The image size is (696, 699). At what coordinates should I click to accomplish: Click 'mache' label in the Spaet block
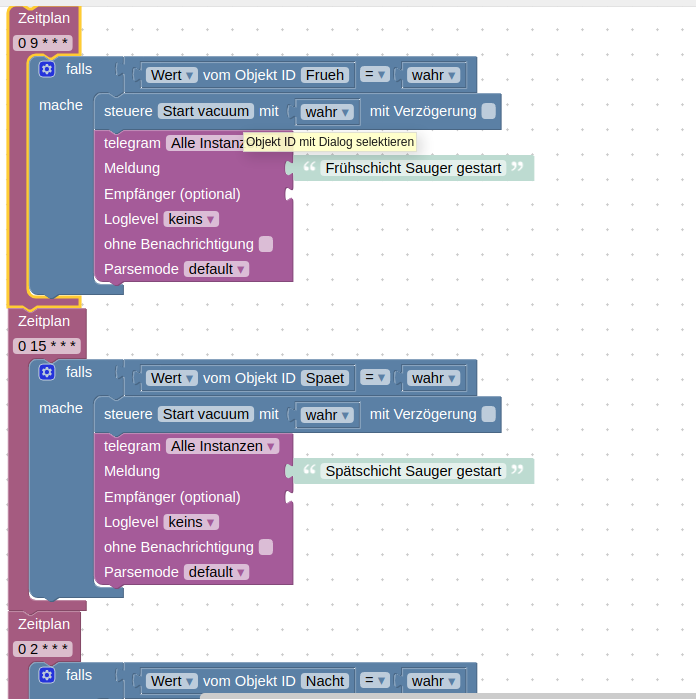tap(61, 408)
